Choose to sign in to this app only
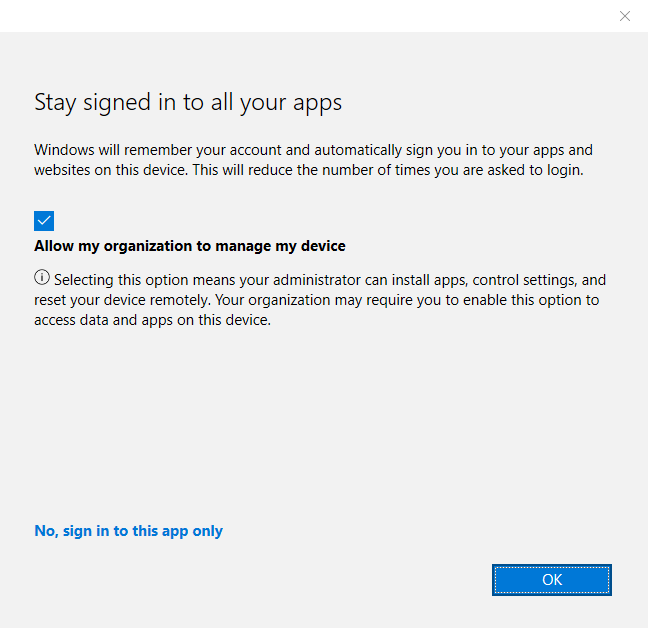 [128, 531]
